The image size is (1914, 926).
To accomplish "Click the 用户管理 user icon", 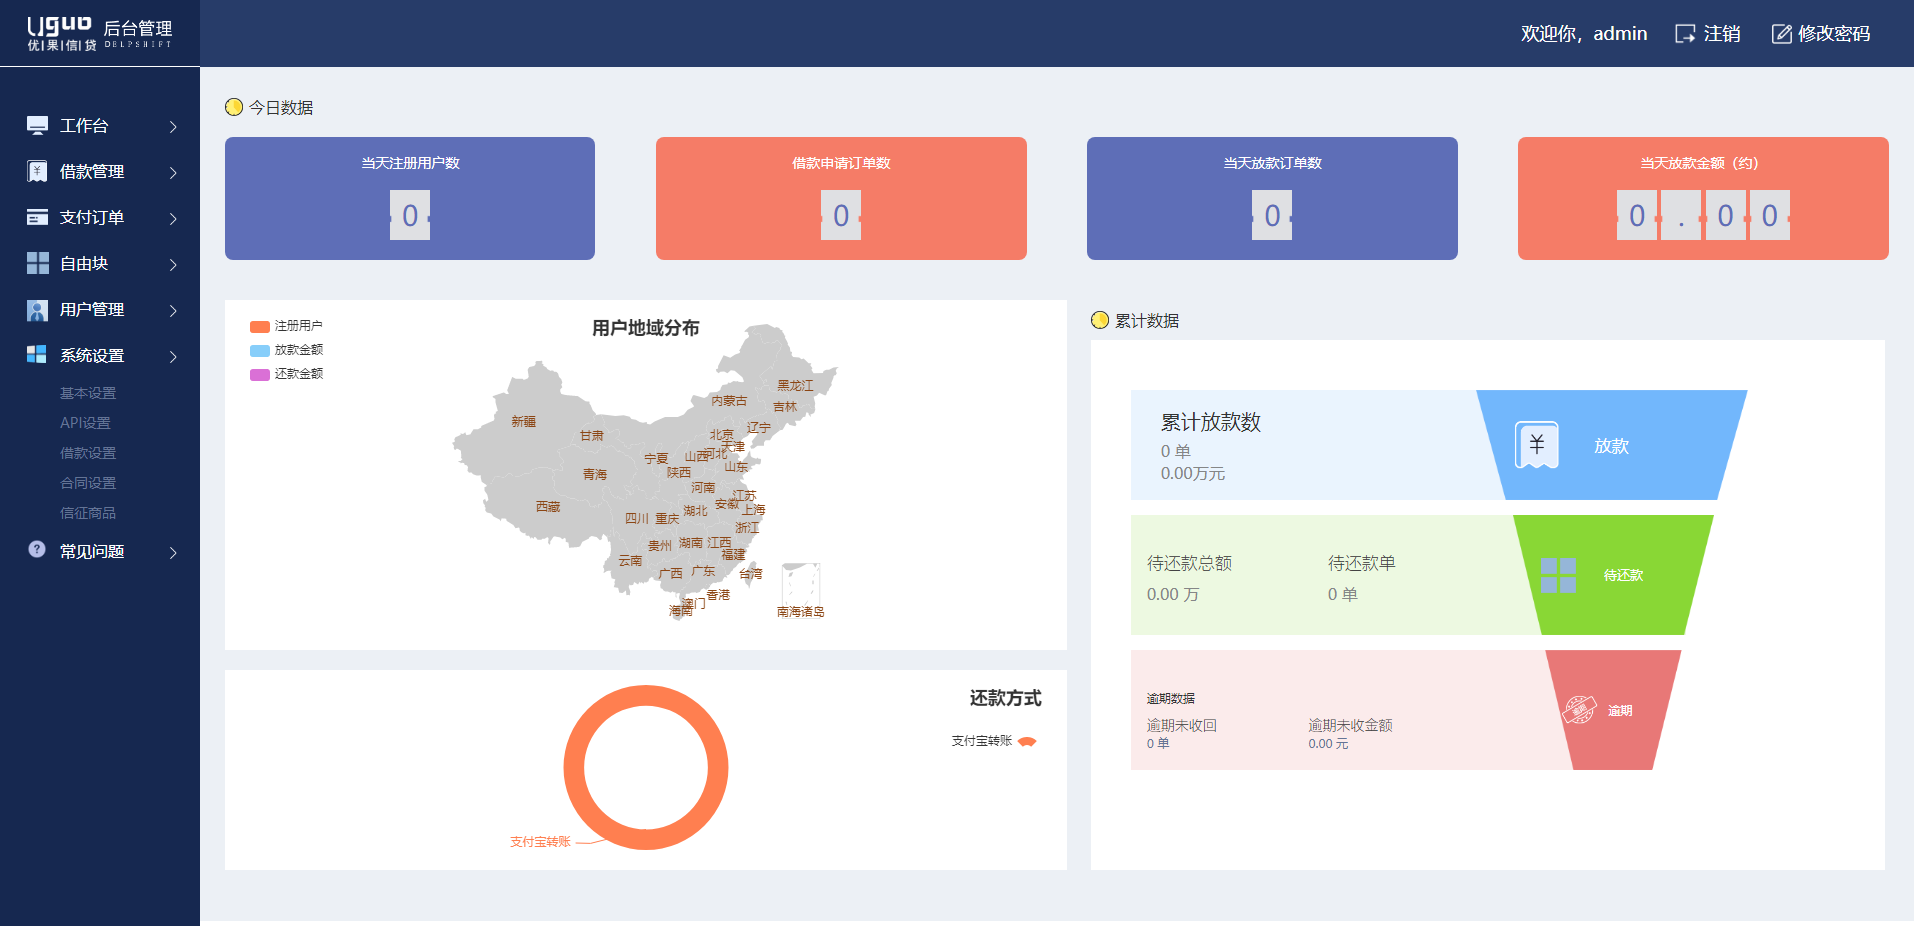I will point(37,310).
